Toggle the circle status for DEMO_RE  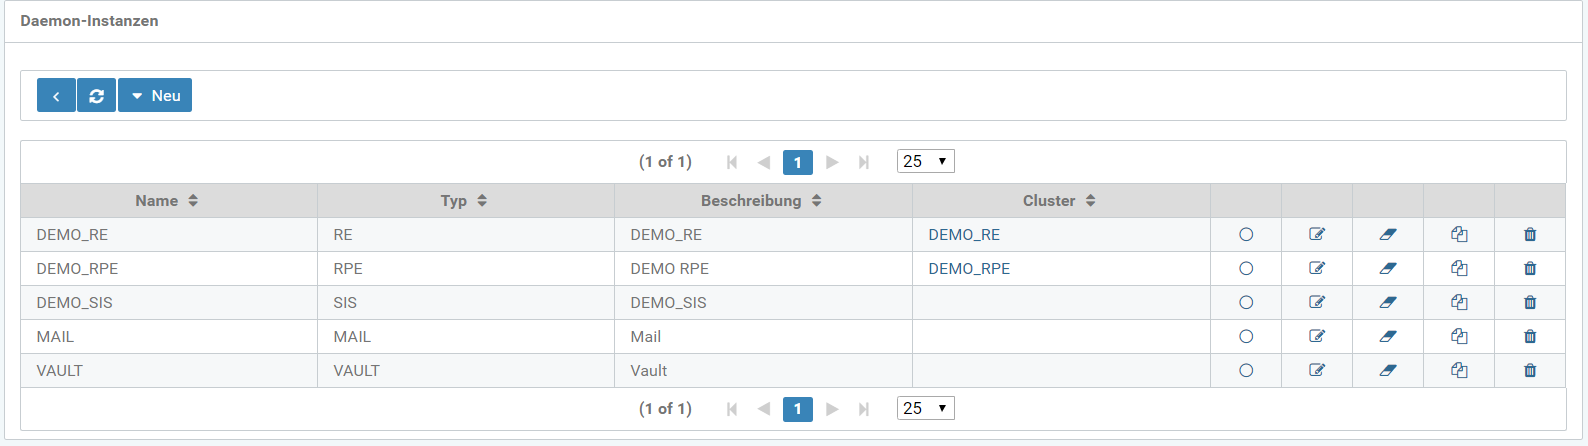pyautogui.click(x=1245, y=235)
